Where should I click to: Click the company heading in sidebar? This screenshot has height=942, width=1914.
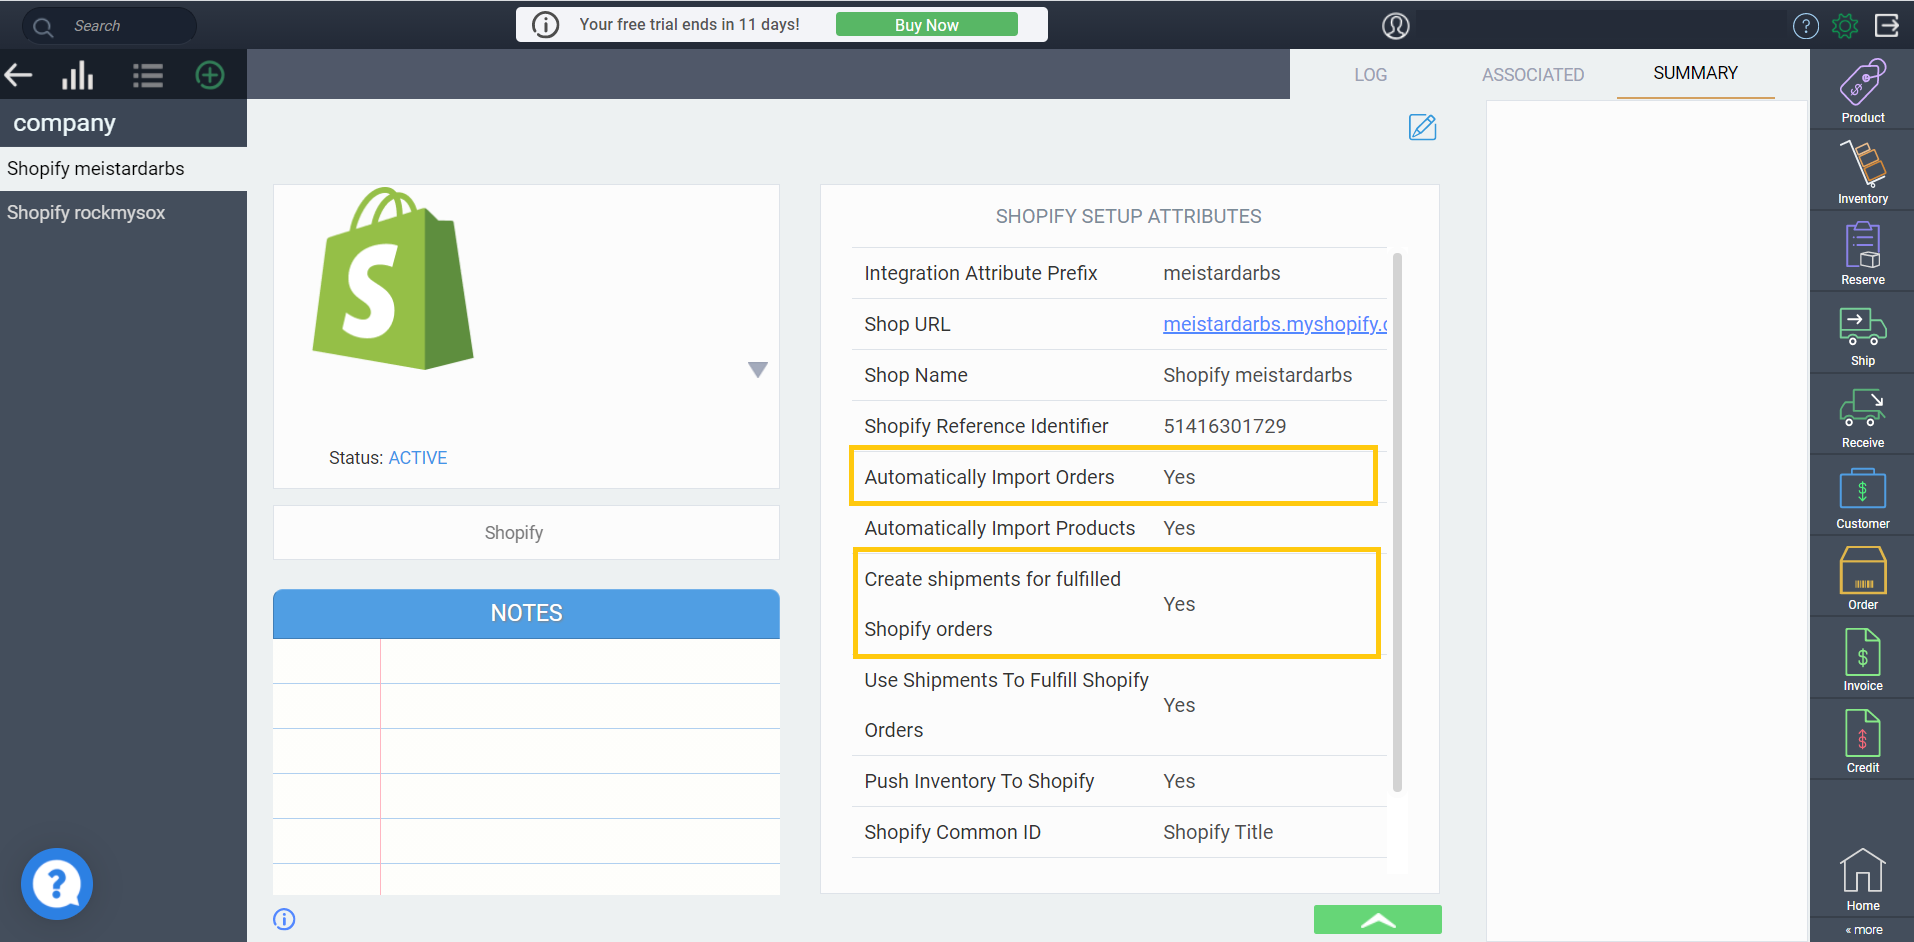[x=65, y=123]
